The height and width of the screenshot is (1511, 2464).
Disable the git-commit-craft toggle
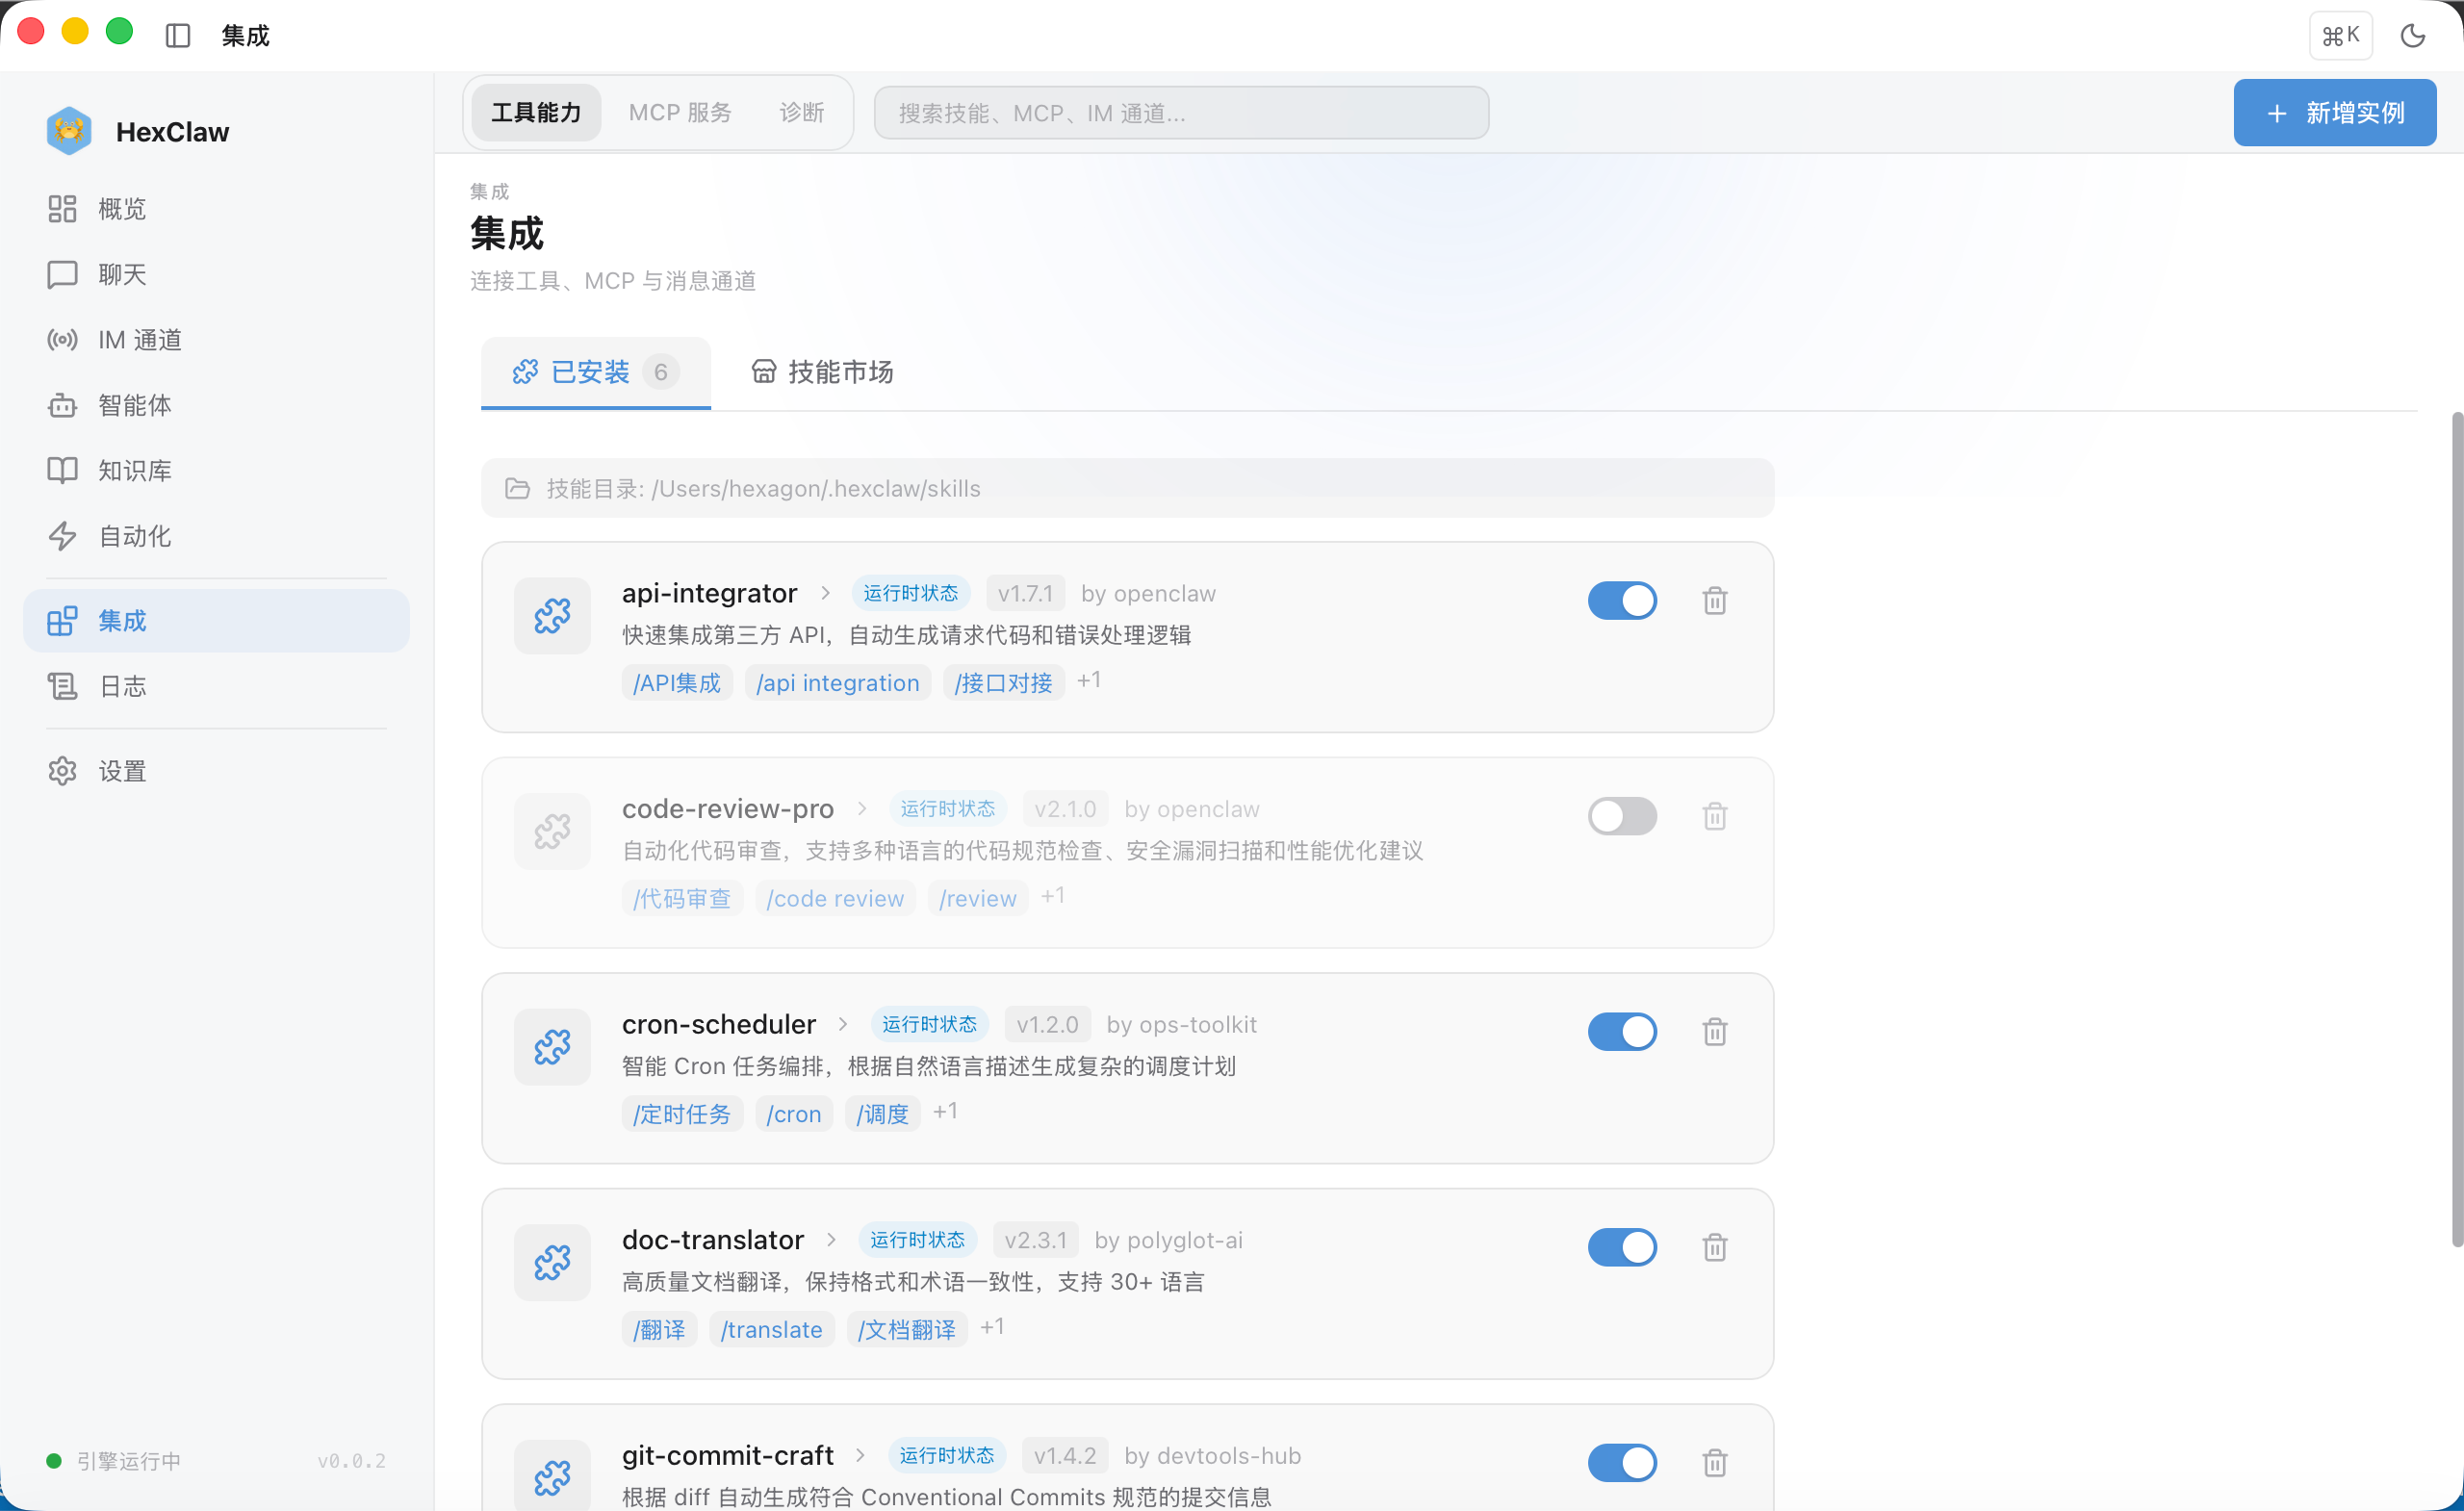(x=1622, y=1463)
